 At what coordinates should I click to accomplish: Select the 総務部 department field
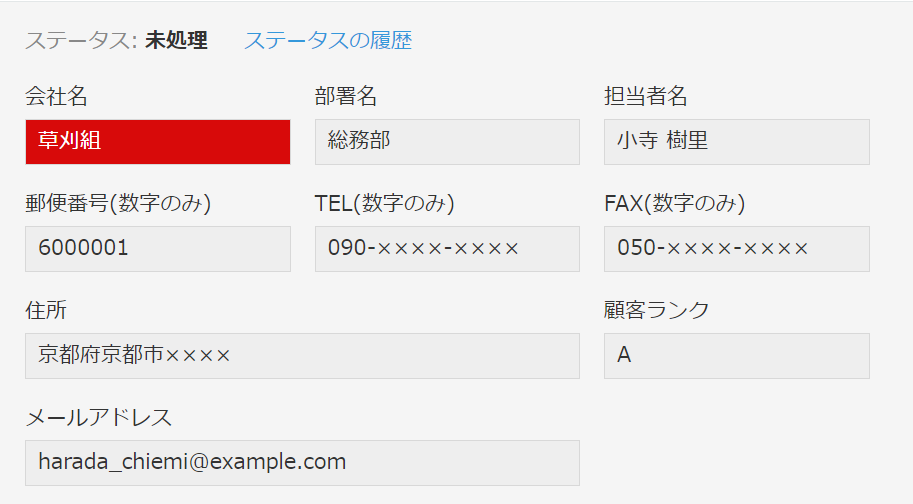[447, 142]
